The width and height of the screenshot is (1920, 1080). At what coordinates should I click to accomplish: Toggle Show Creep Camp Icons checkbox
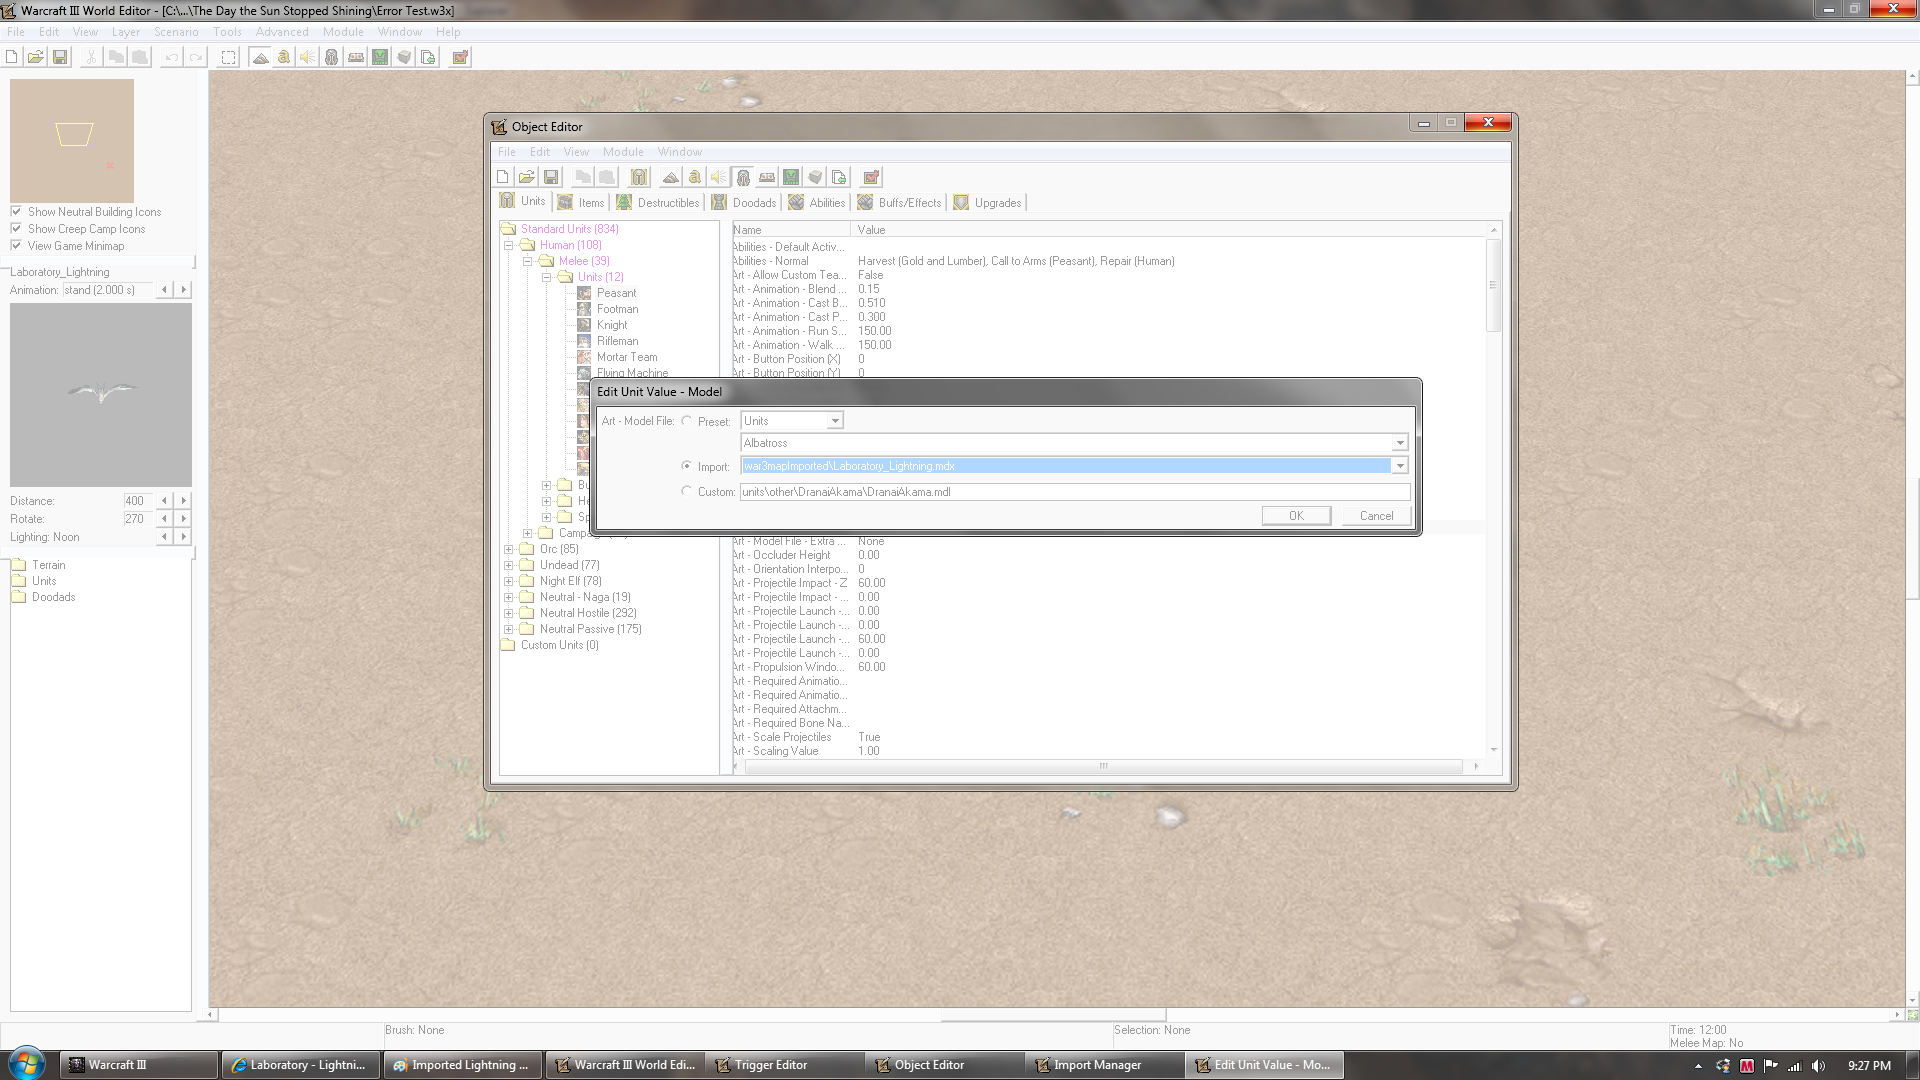(x=16, y=228)
